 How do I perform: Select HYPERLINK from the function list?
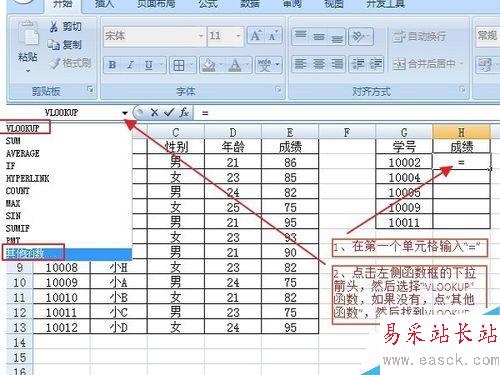28,178
